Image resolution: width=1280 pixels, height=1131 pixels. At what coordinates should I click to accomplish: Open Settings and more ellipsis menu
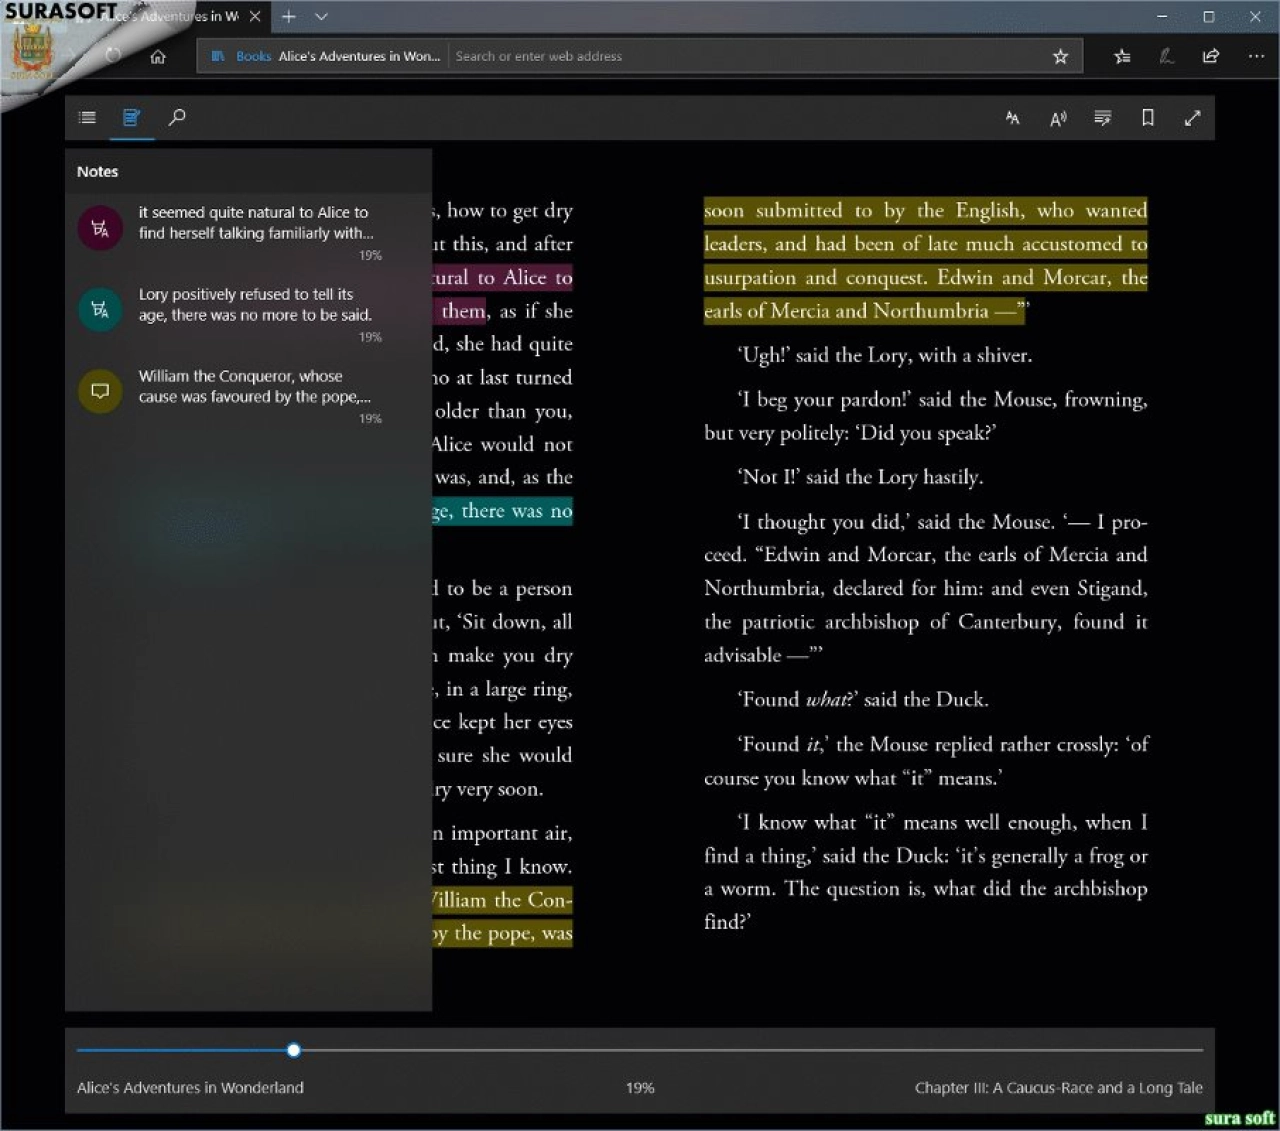1256,57
